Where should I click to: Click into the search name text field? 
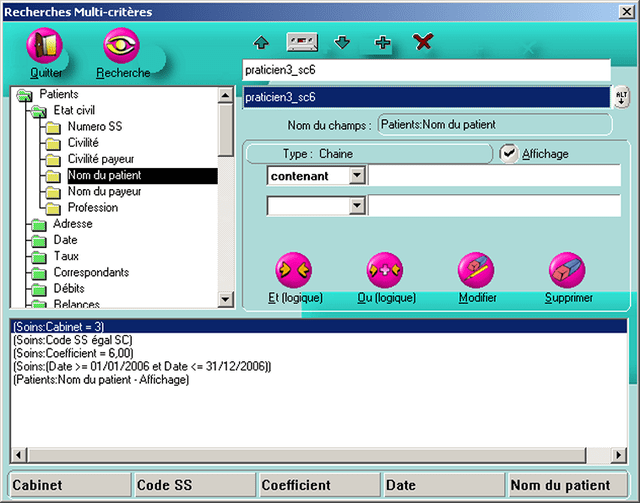pyautogui.click(x=426, y=71)
